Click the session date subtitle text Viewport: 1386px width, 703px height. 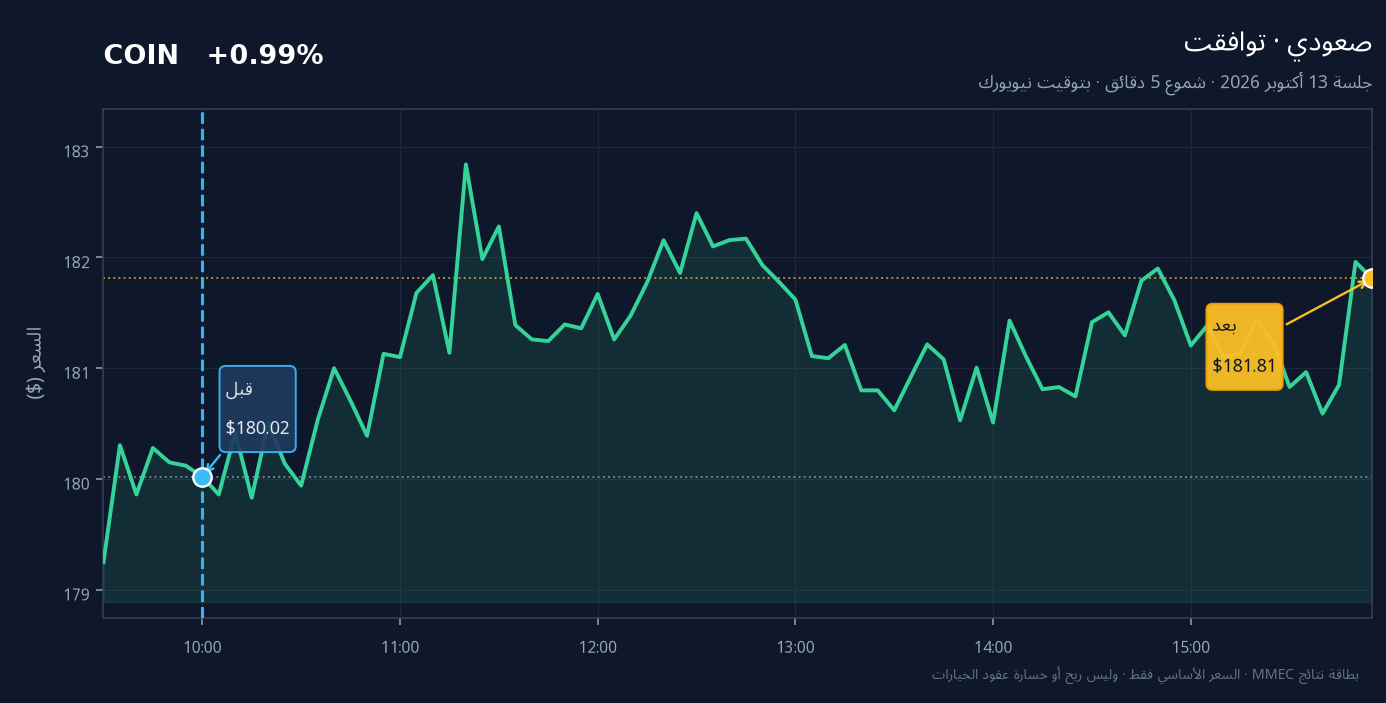point(1175,82)
